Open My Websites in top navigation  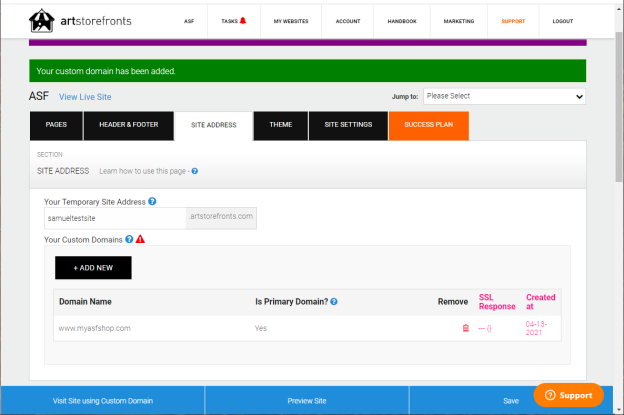291,21
